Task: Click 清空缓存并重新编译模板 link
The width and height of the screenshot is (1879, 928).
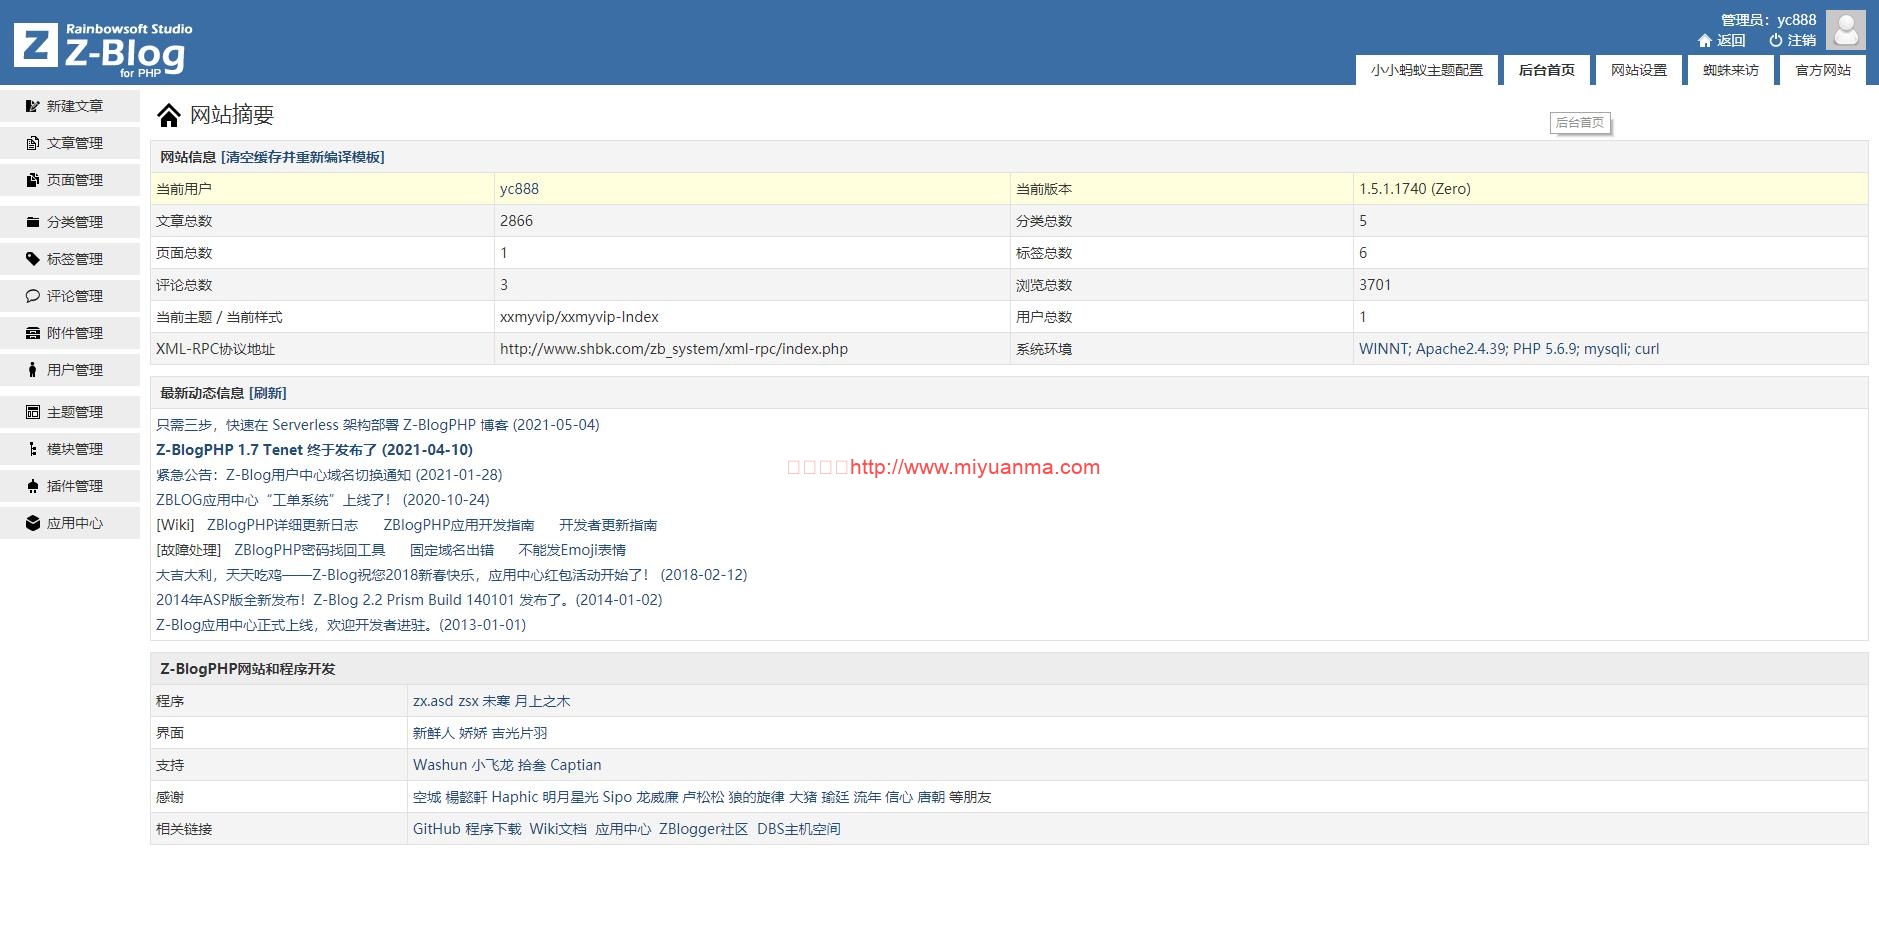Action: (x=302, y=157)
